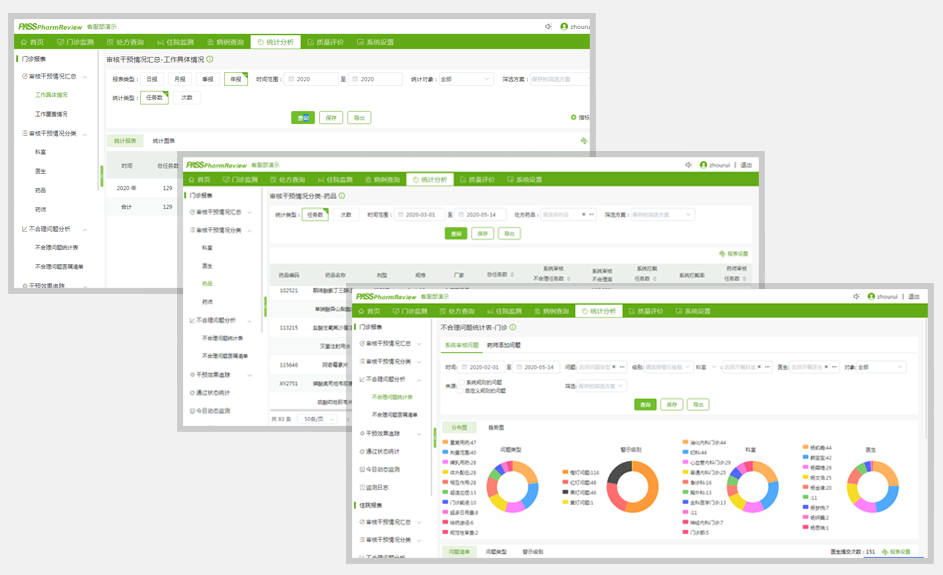Viewport: 943px width, 575px height.
Task: Clear the 科室 field using its × icon in front window
Action: pos(759,367)
